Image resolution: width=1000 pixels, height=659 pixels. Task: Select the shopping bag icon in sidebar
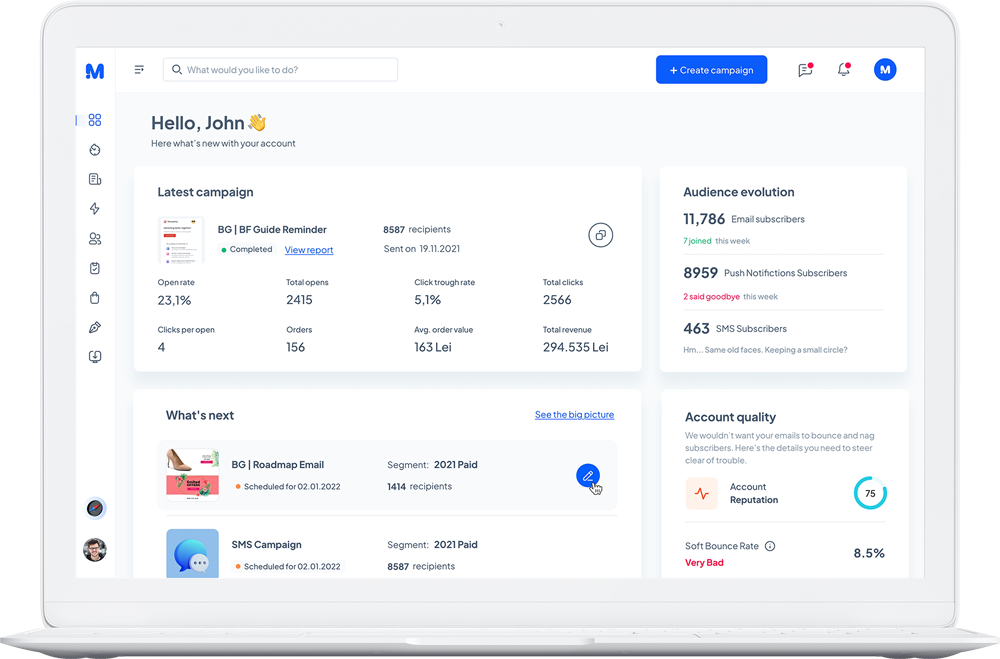[95, 298]
